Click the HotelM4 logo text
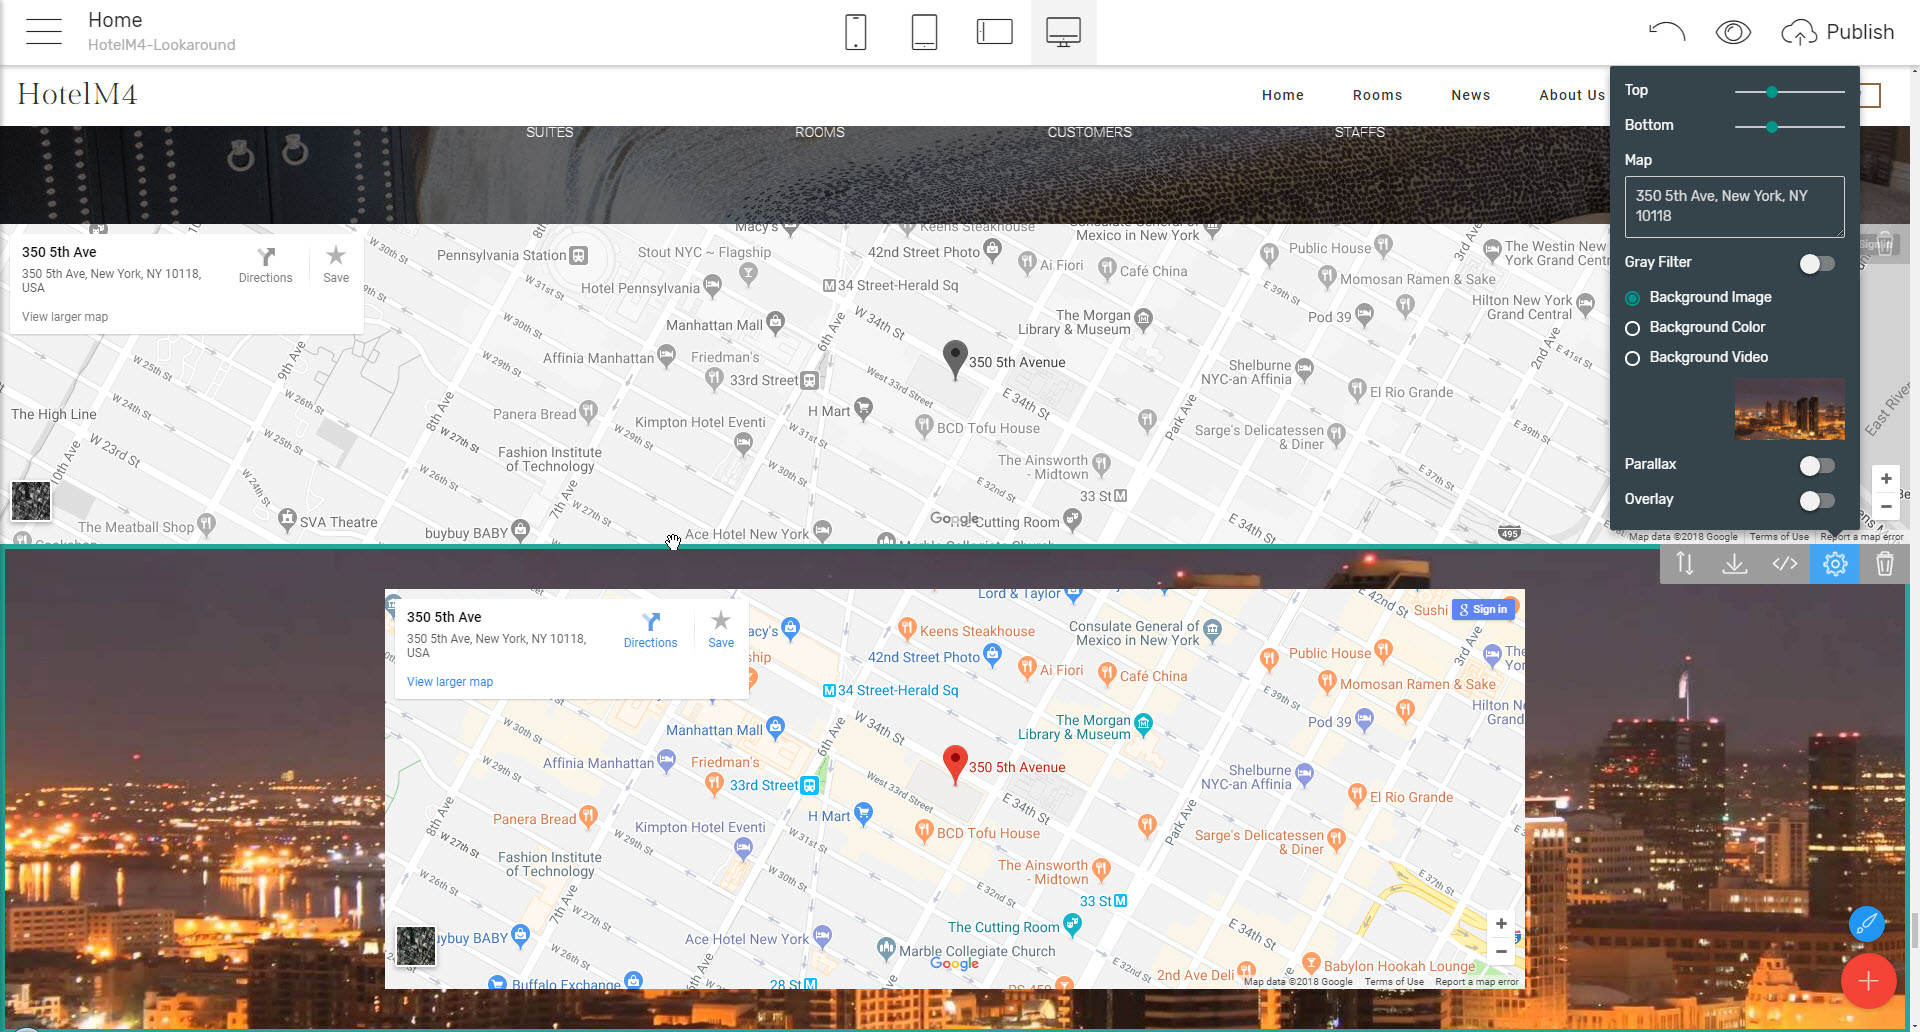 [x=77, y=94]
